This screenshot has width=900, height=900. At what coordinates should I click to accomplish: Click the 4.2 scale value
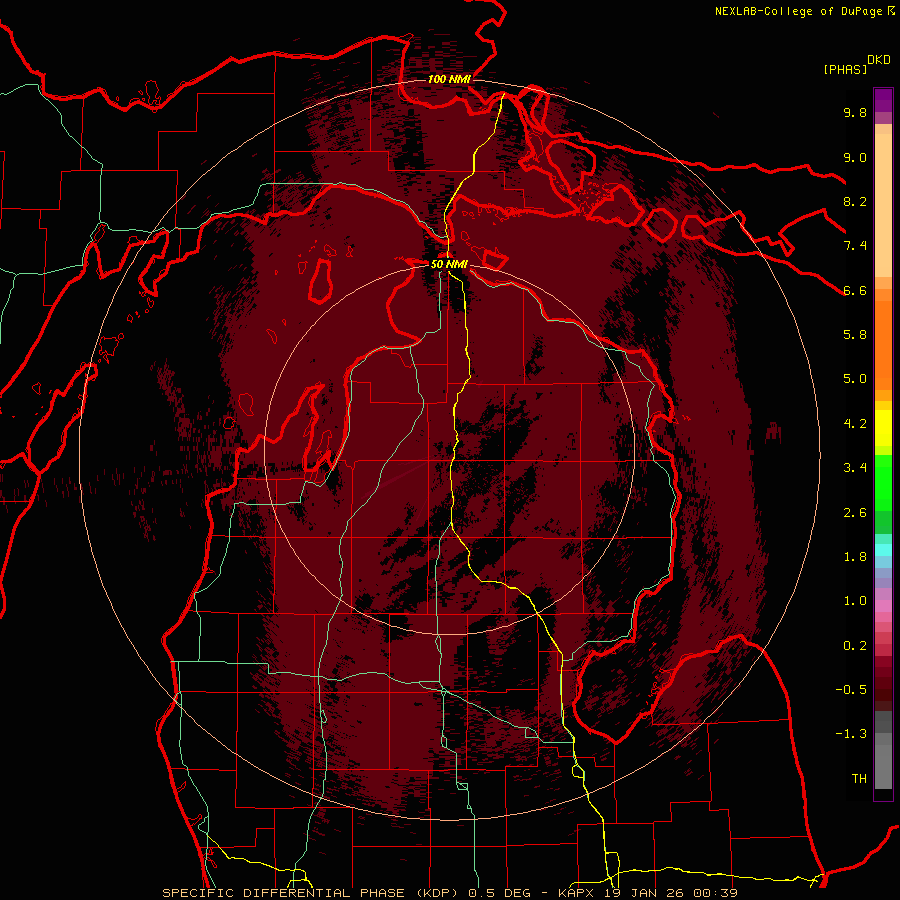[855, 424]
